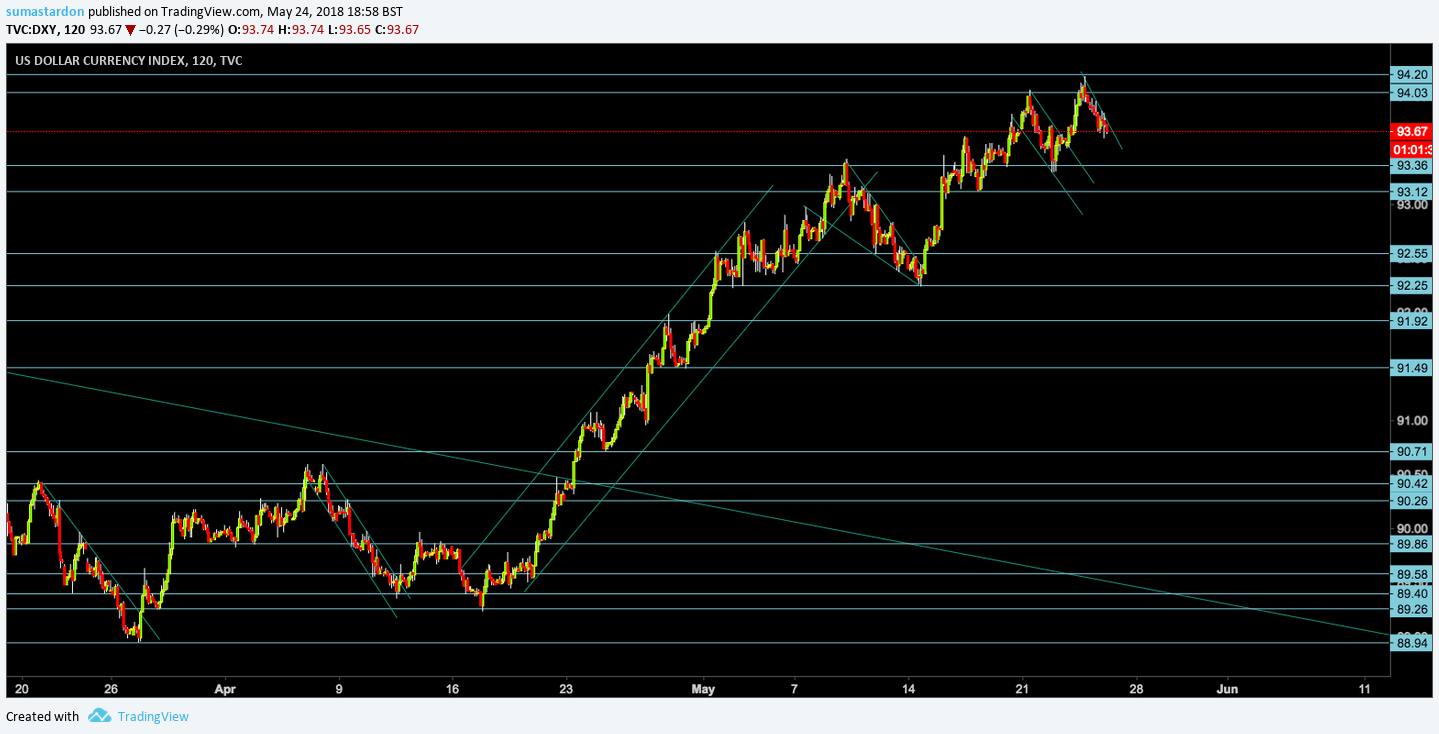Click the 93.00 axis price tick
Screen dimensions: 1439x734
[x=1411, y=205]
